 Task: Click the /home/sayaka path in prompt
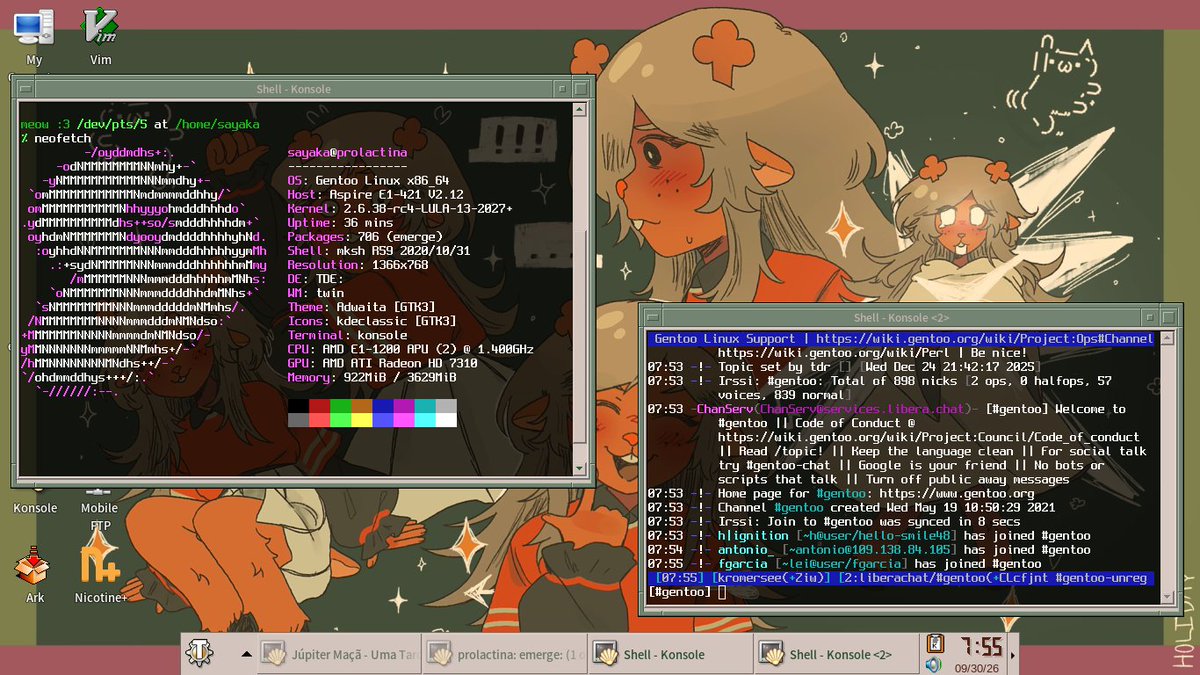(217, 124)
